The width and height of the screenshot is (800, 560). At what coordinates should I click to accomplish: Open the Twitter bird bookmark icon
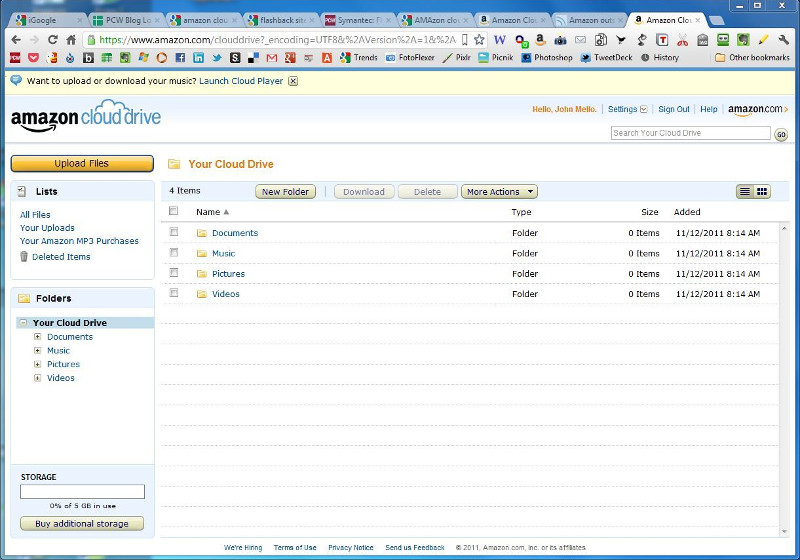pos(217,58)
